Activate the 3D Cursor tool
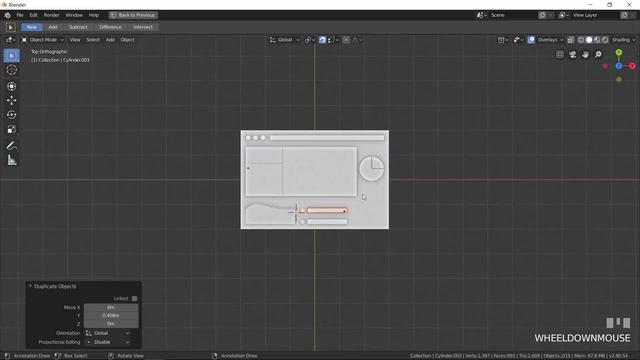This screenshot has height=360, width=640. (x=11, y=70)
